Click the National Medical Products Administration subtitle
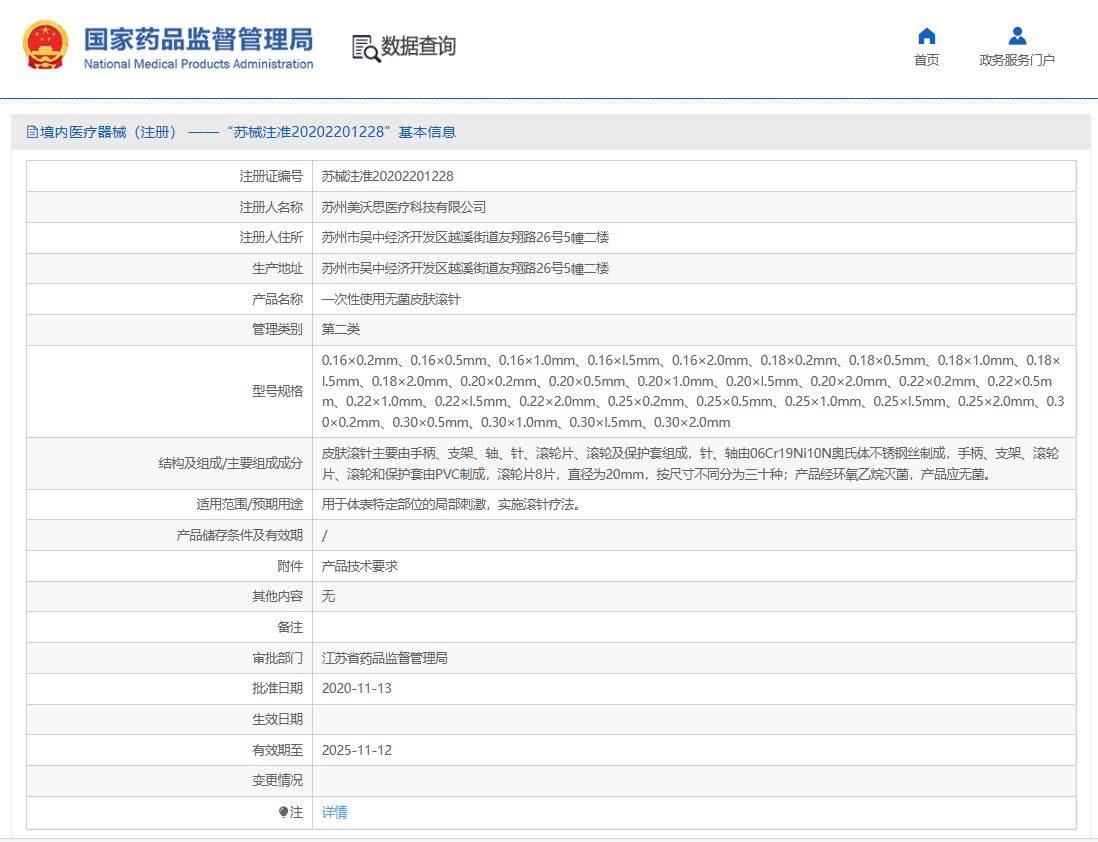1098x842 pixels. pyautogui.click(x=198, y=64)
